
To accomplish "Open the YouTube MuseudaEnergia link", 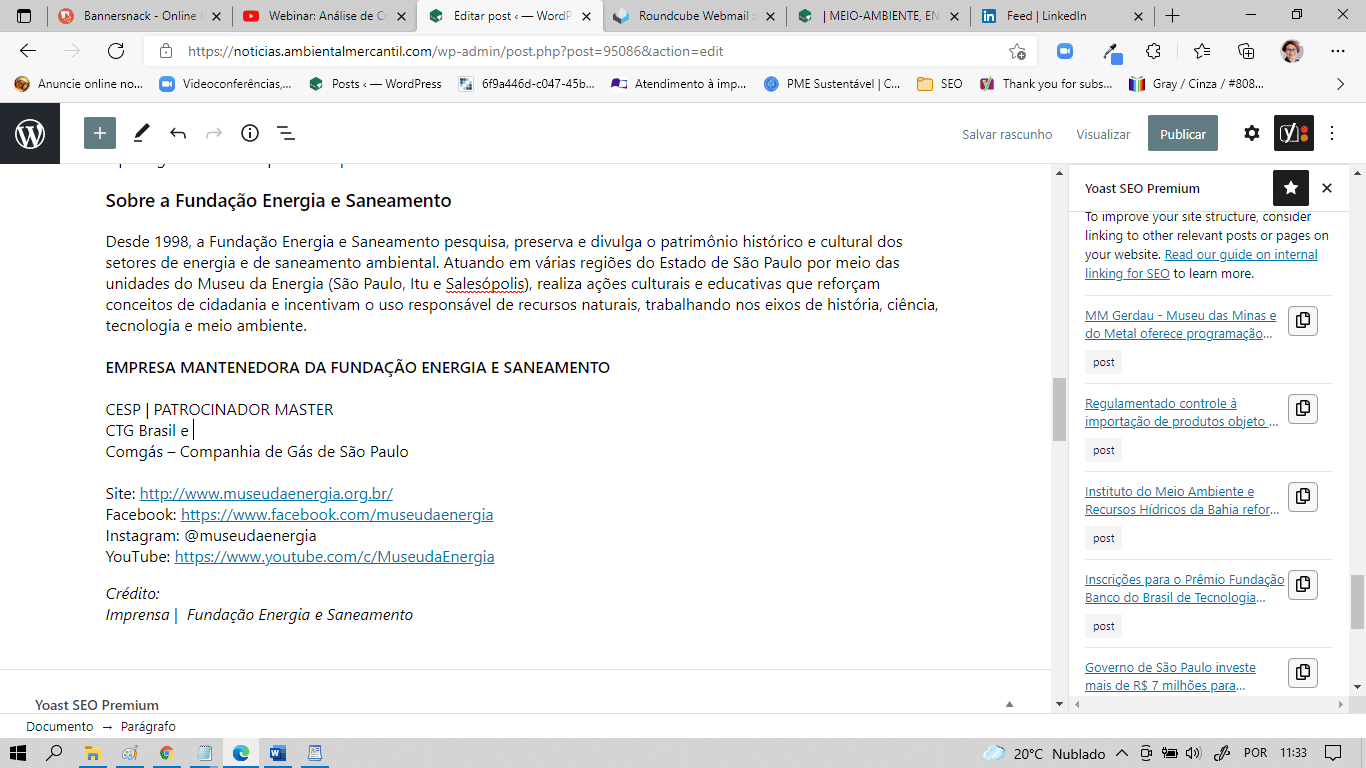I will (334, 557).
